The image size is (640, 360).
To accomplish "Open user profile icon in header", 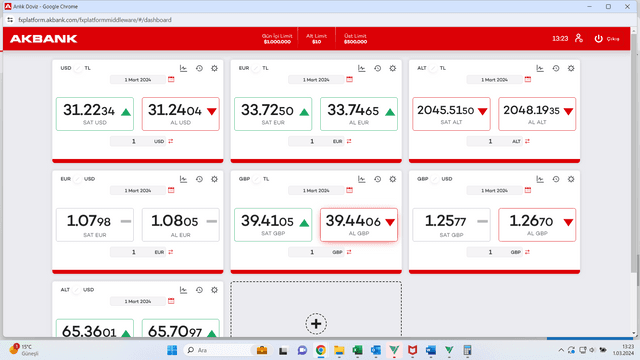I will (x=579, y=38).
